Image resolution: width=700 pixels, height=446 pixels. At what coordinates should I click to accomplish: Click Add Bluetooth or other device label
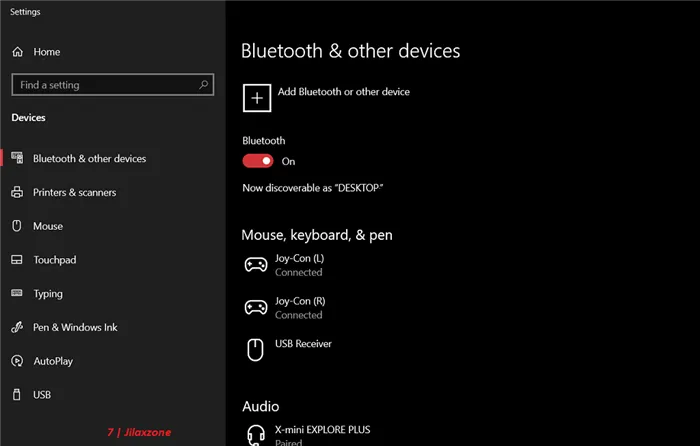[344, 92]
